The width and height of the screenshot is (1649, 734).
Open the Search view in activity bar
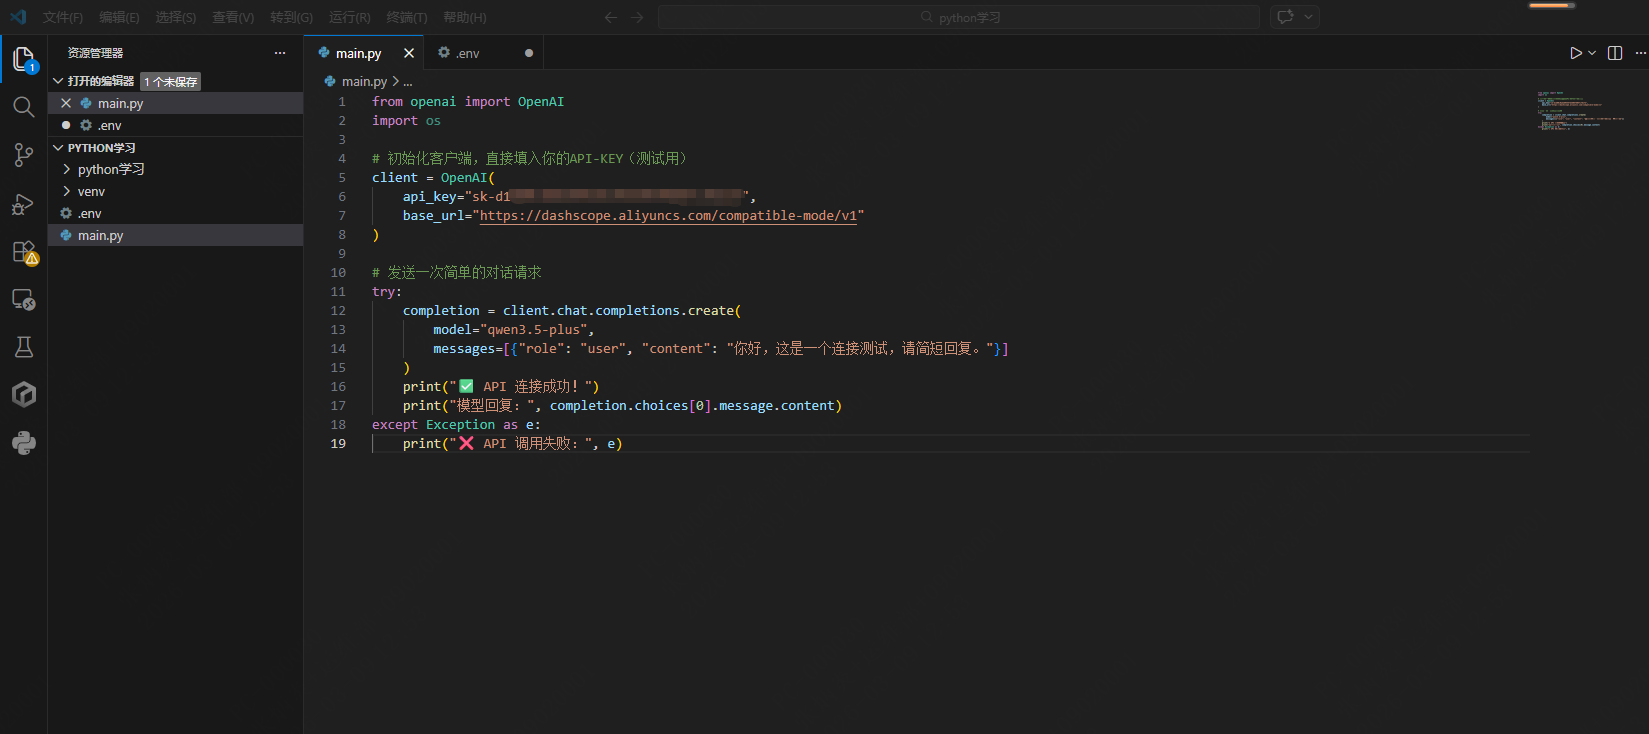click(x=24, y=107)
